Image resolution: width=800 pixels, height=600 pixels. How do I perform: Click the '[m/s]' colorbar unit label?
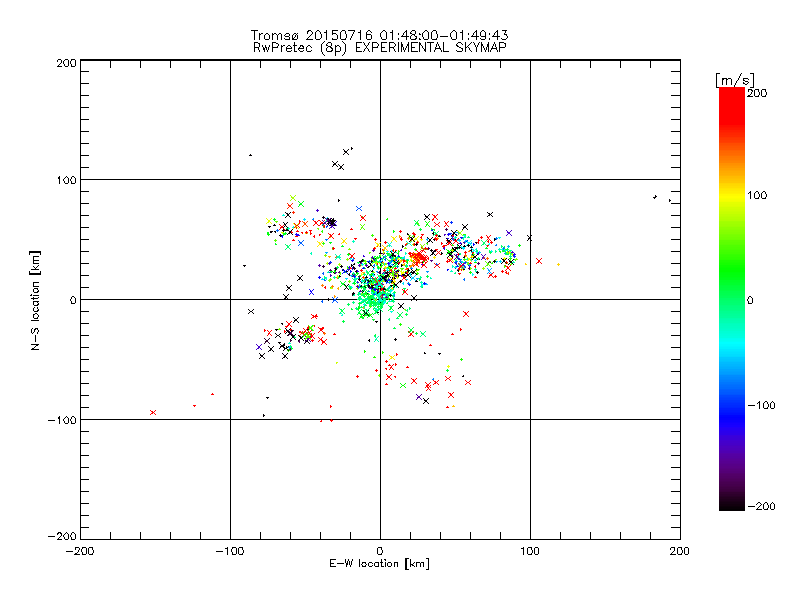pyautogui.click(x=735, y=80)
